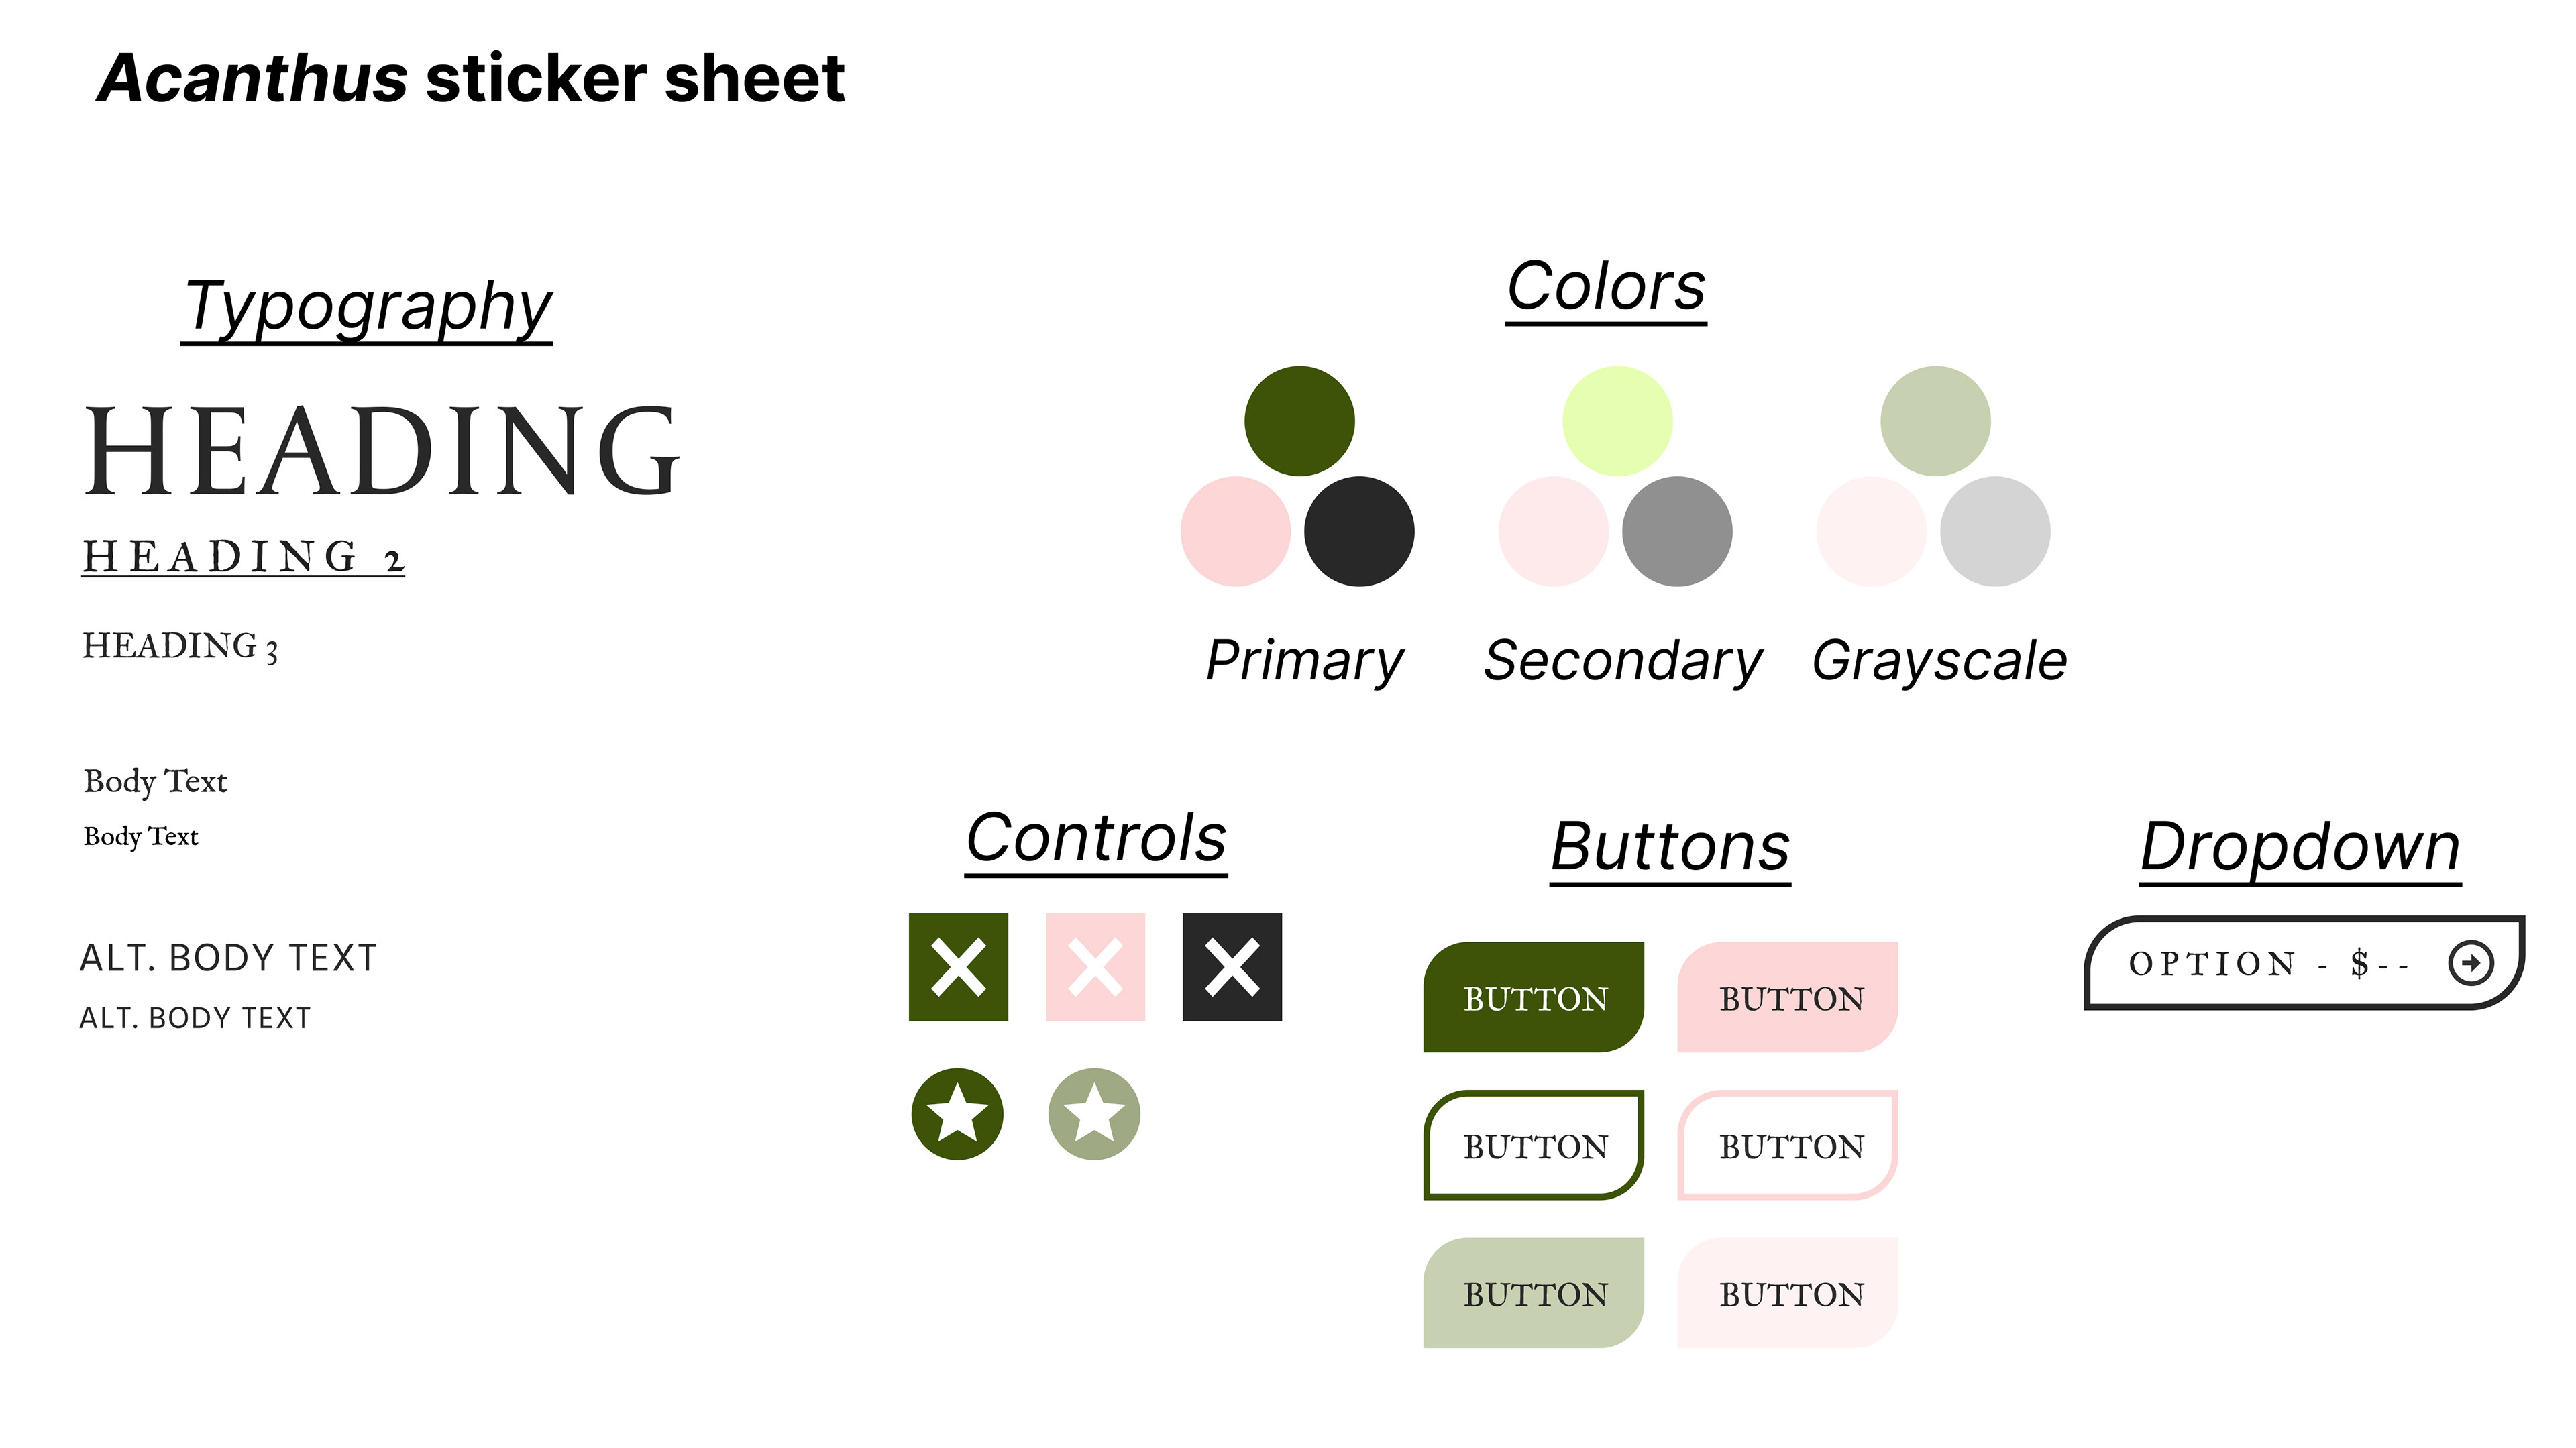Select the charcoal black Primary swatch
This screenshot has height=1448, width=2576.
click(x=1359, y=531)
